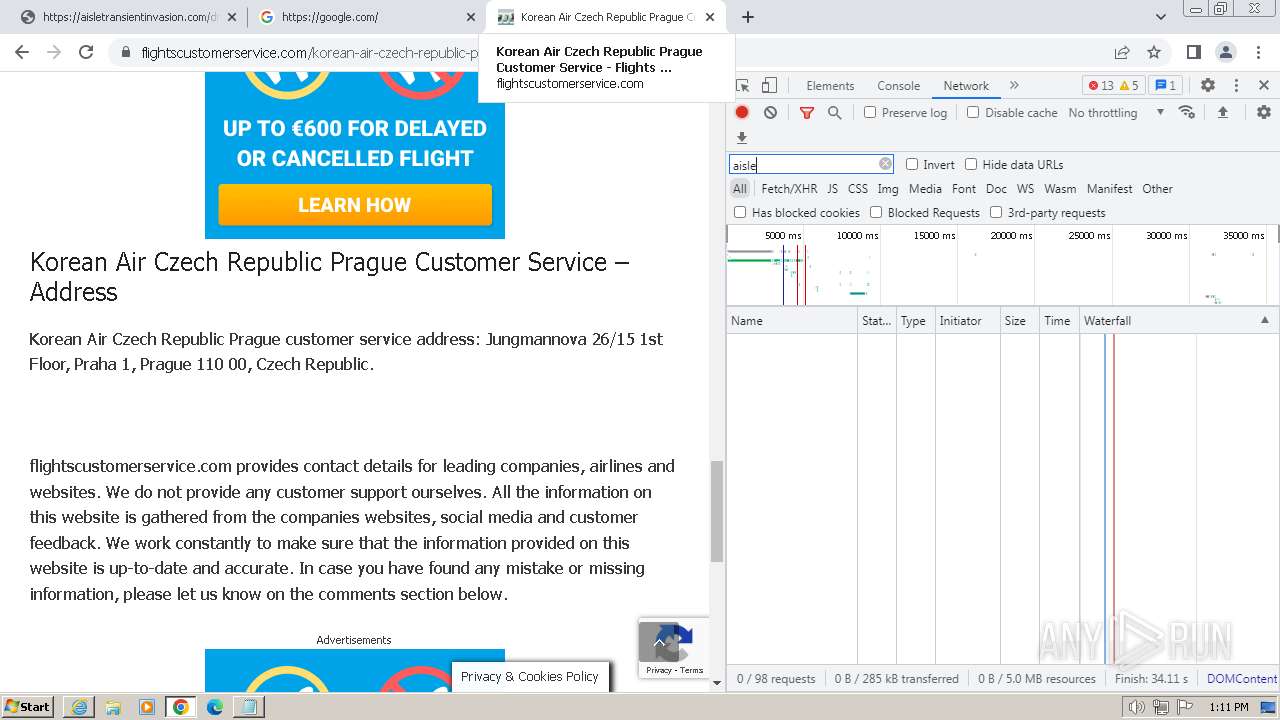Open DevTools three-dot customize menu
This screenshot has height=720, width=1280.
[1236, 86]
